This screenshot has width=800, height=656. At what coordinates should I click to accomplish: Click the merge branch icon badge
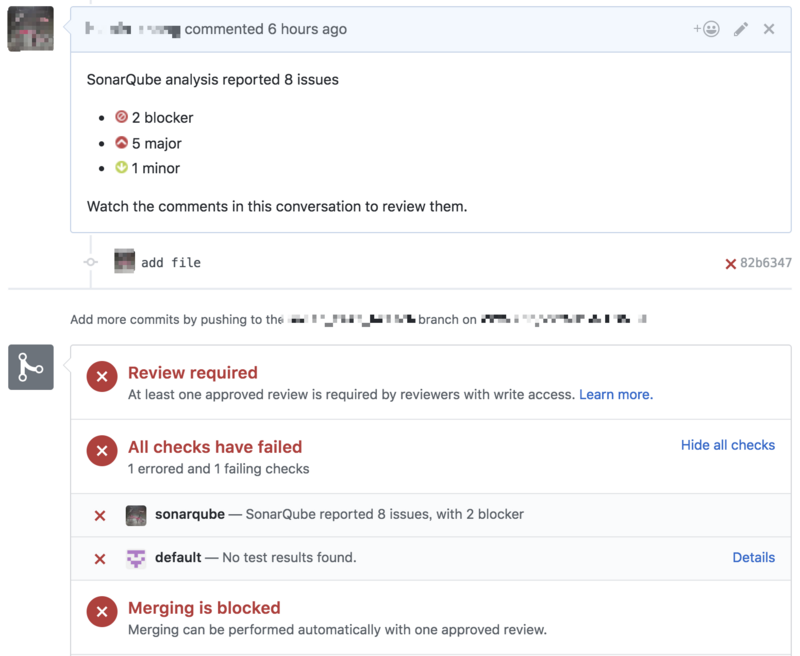pos(30,367)
